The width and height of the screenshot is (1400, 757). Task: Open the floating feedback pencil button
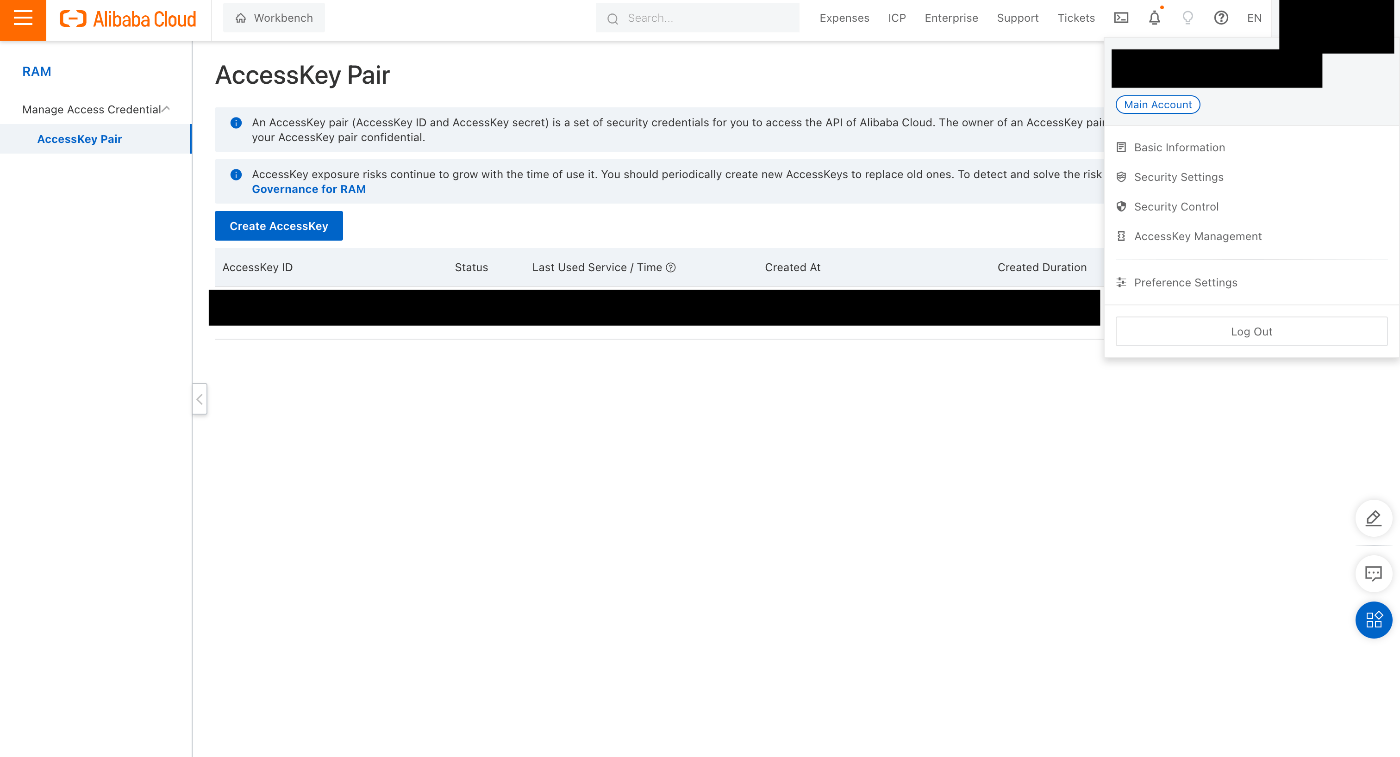tap(1373, 519)
